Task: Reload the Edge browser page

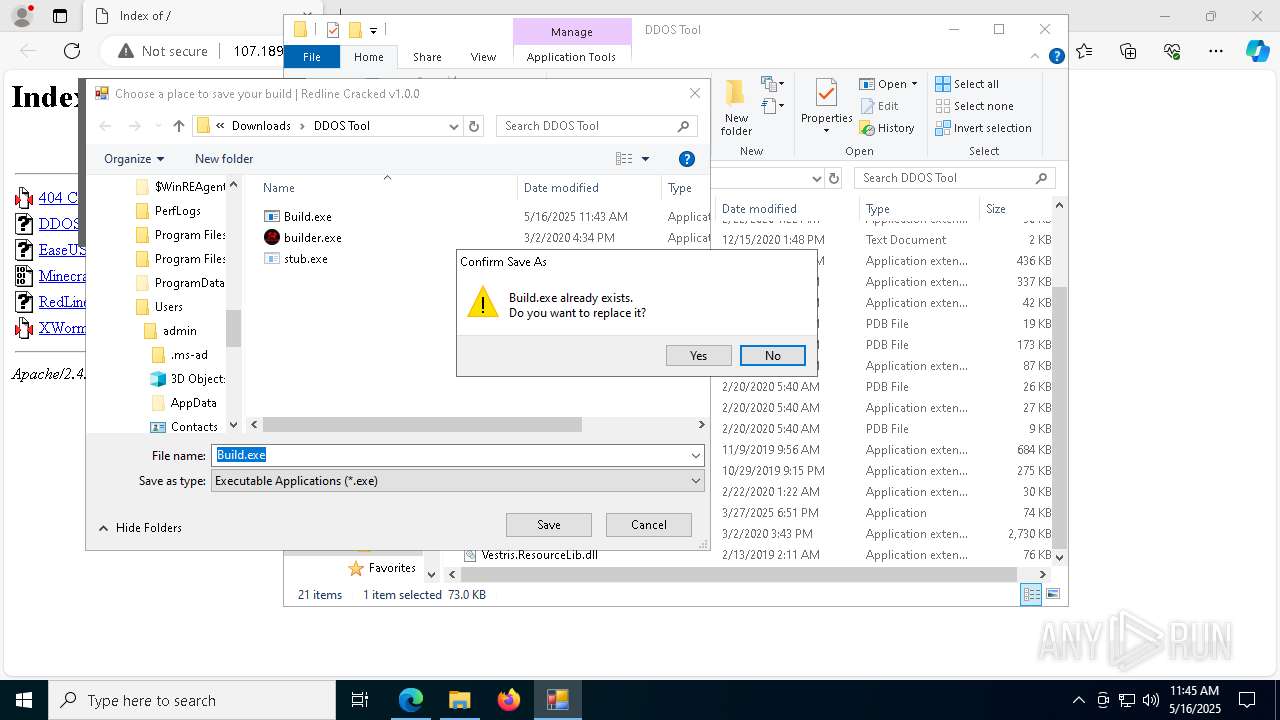Action: coord(72,51)
